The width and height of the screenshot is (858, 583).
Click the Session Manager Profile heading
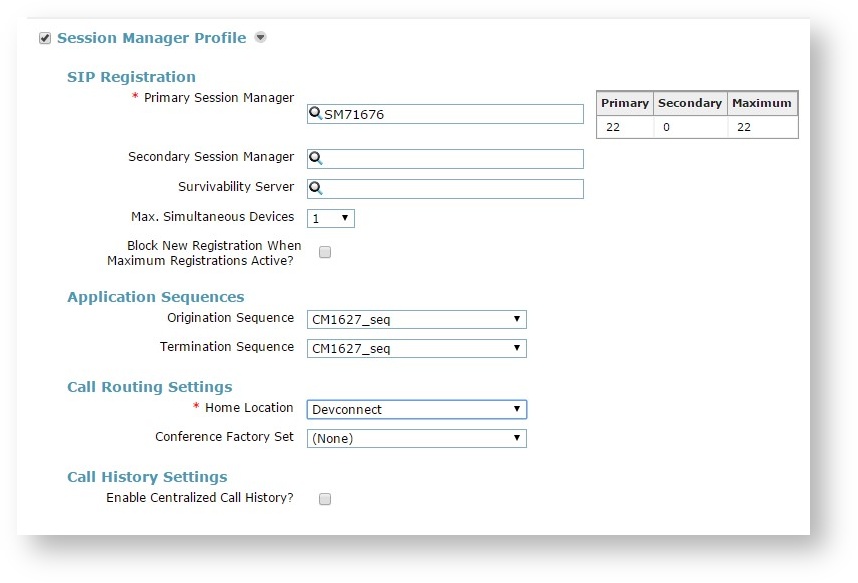point(151,38)
